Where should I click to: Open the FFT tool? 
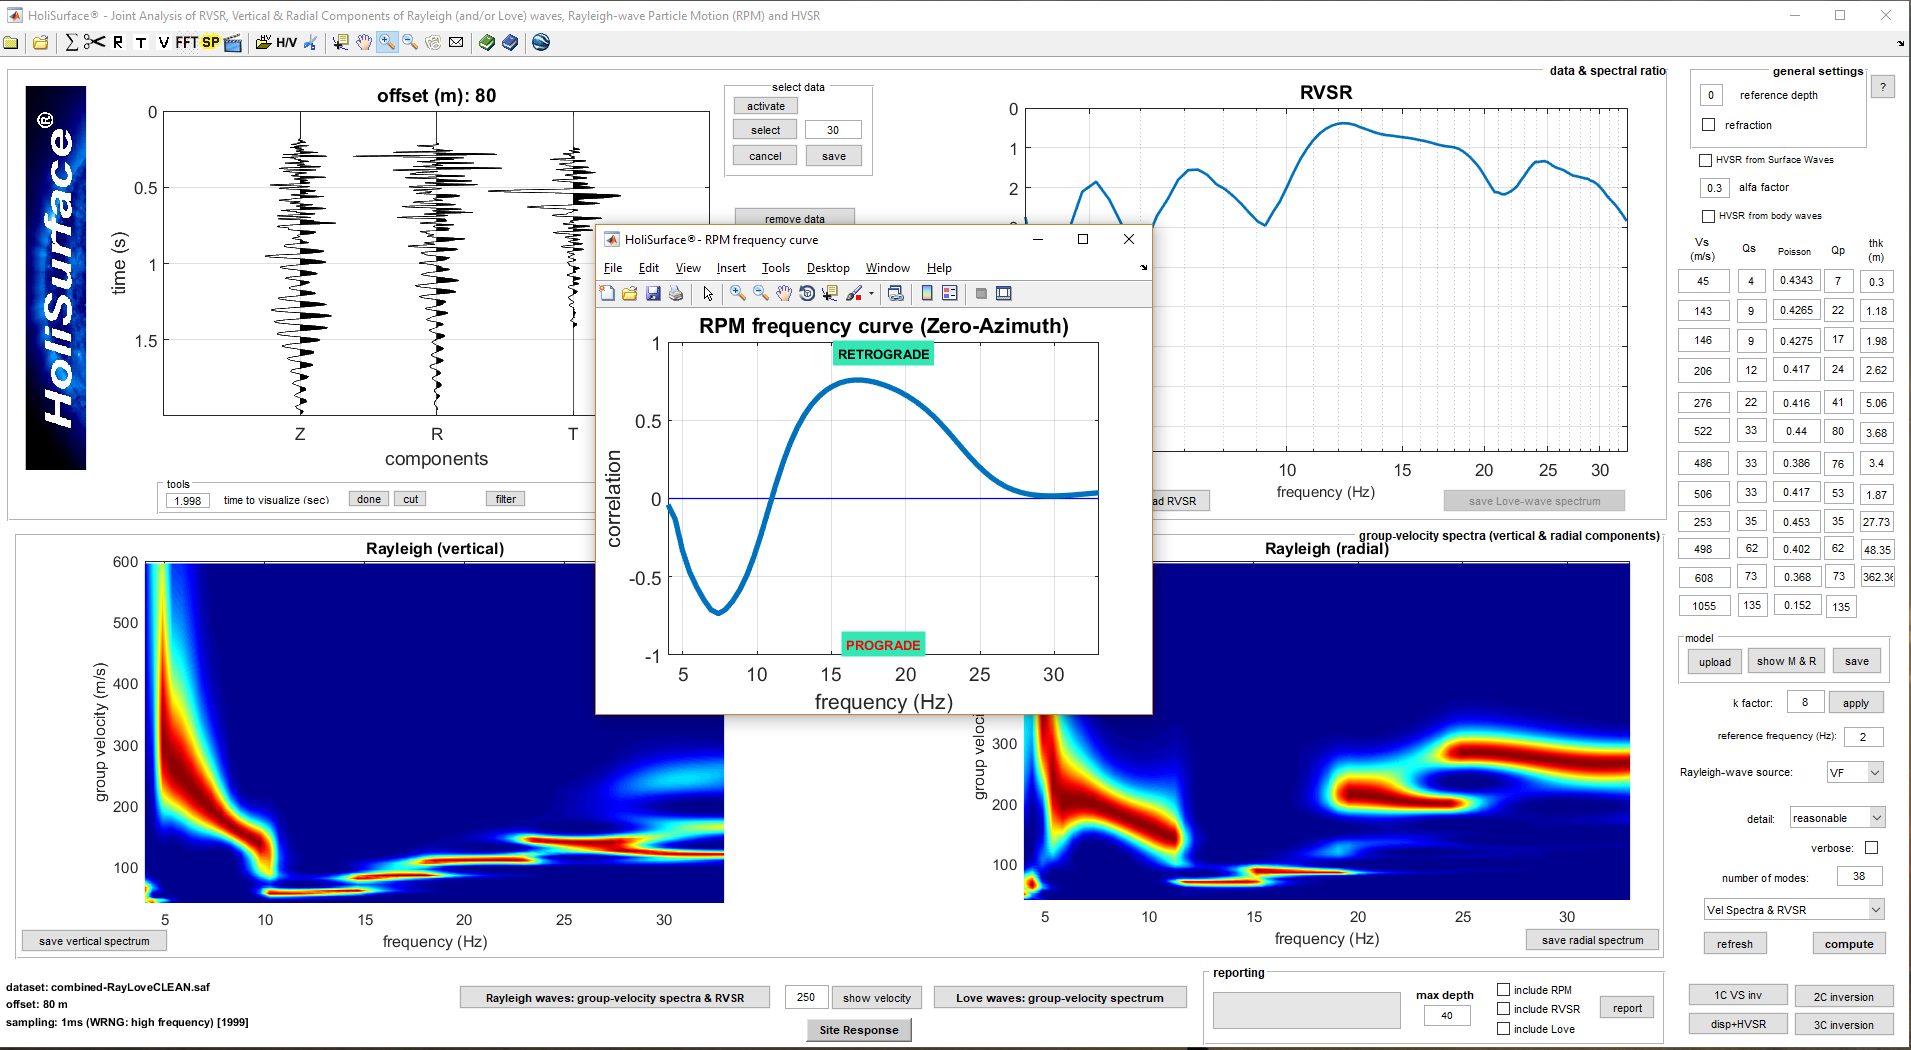[x=186, y=42]
